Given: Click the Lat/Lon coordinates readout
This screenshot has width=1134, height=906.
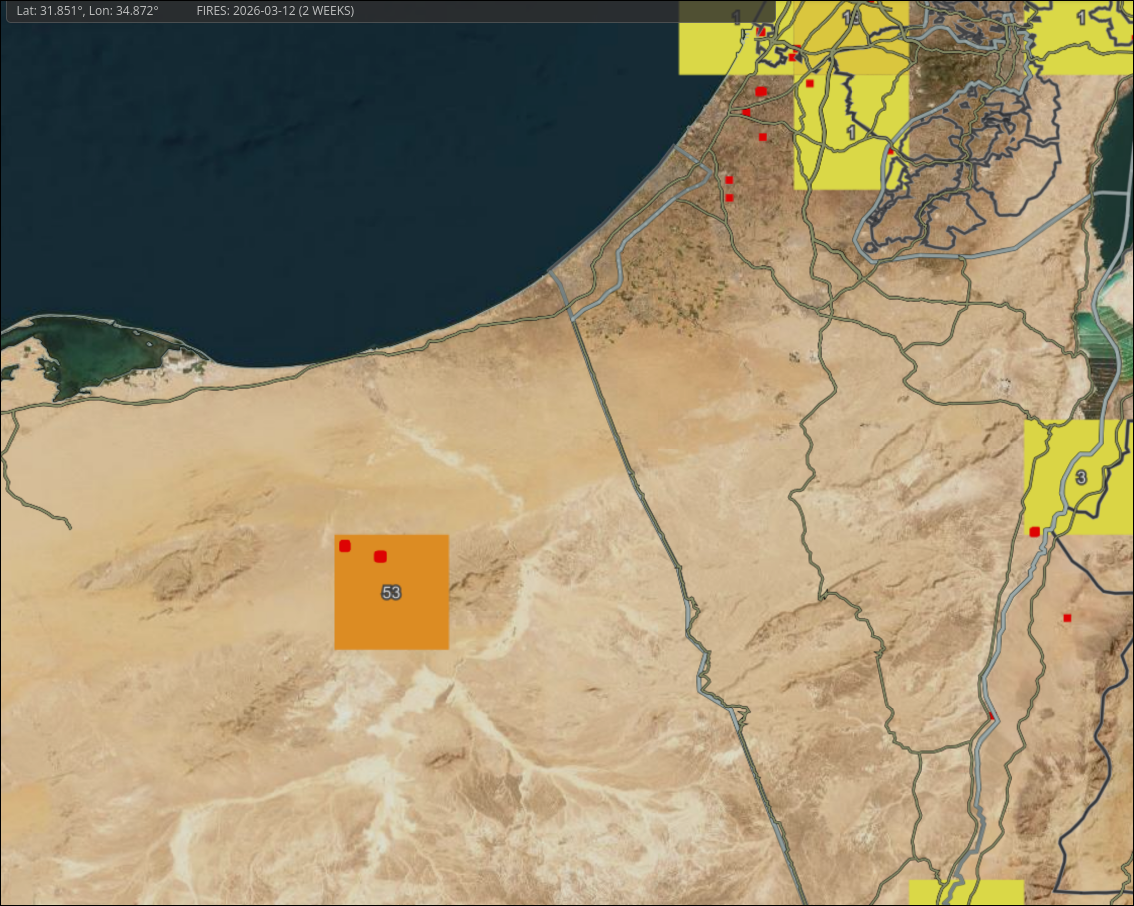Looking at the screenshot, I should pyautogui.click(x=88, y=11).
